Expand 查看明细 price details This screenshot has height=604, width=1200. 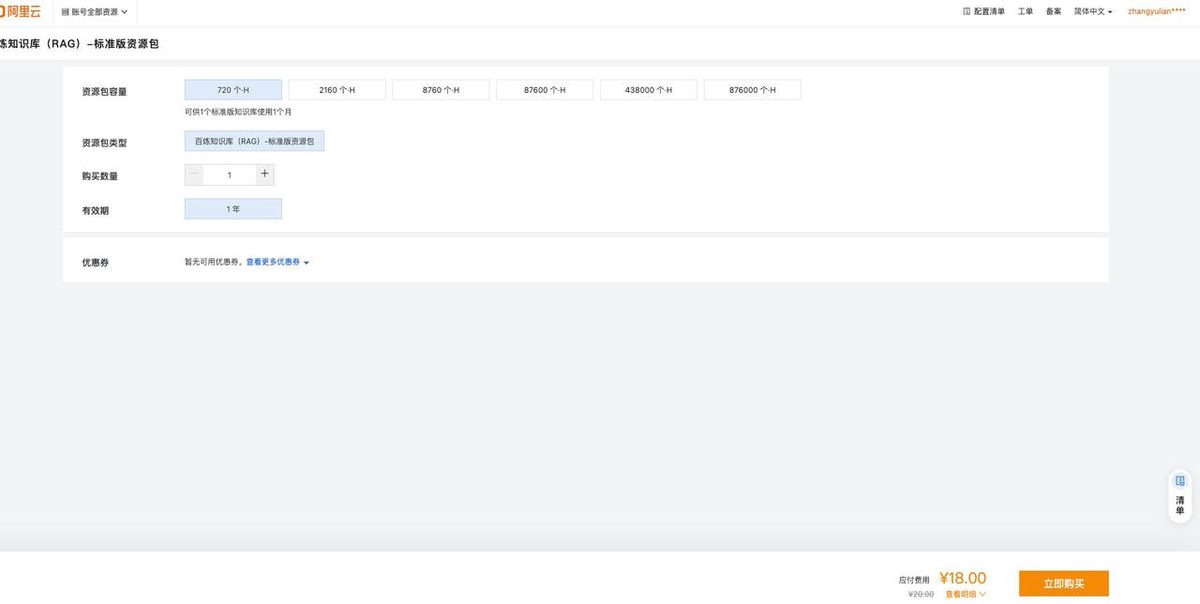point(965,594)
